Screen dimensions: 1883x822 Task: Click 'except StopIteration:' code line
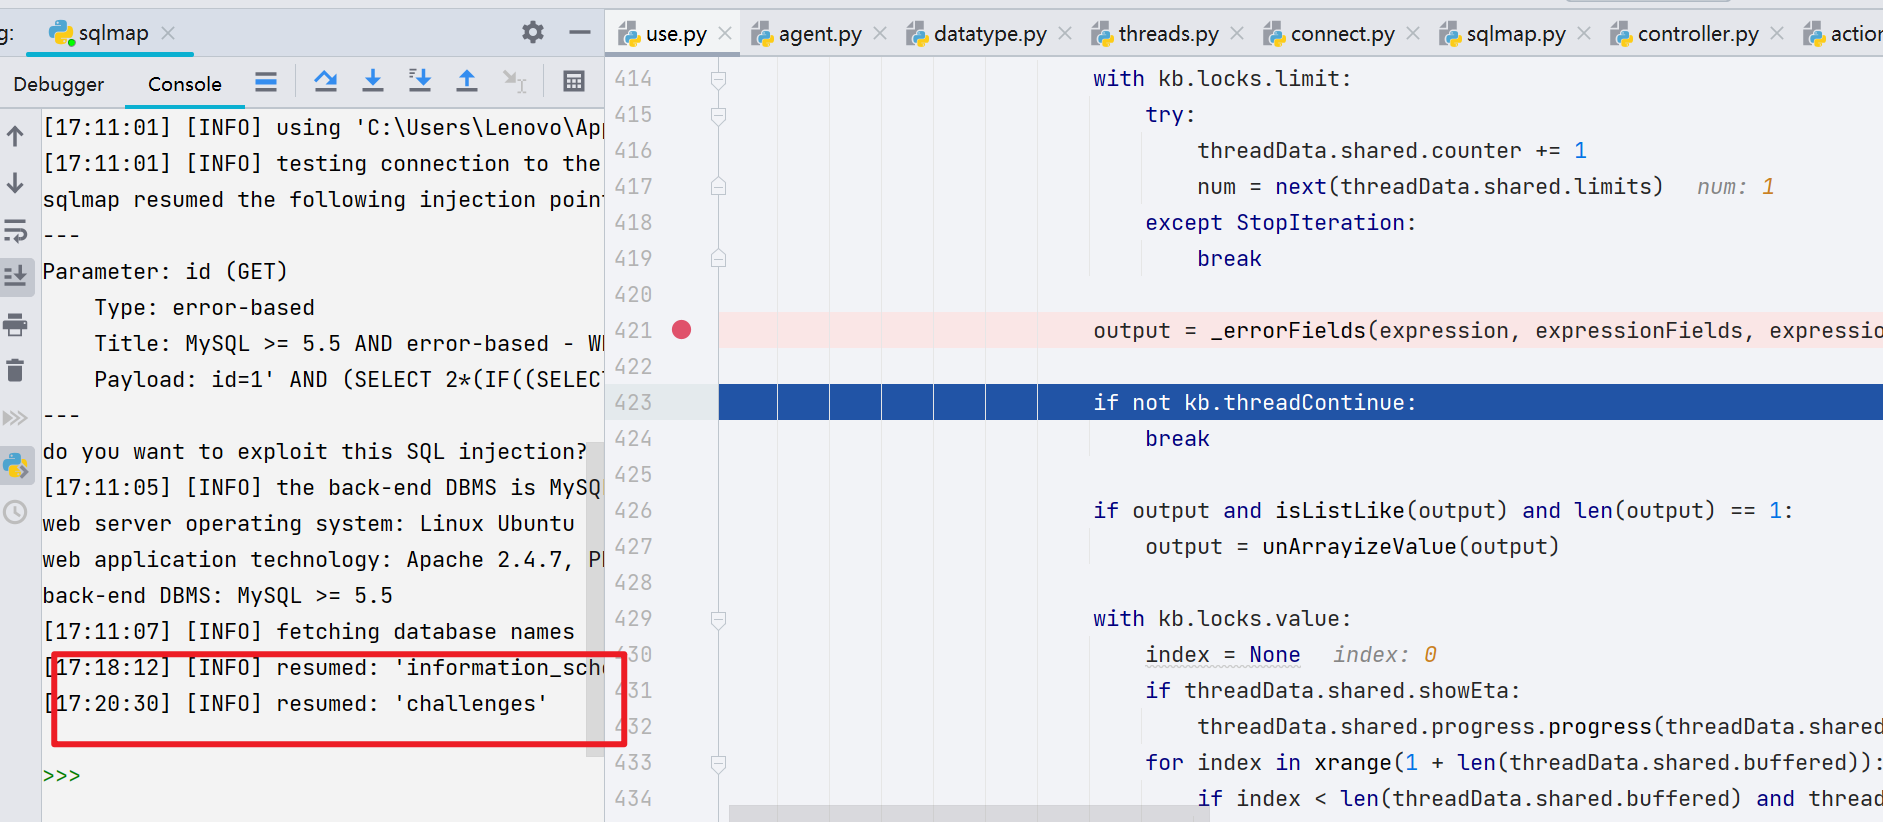[1281, 222]
